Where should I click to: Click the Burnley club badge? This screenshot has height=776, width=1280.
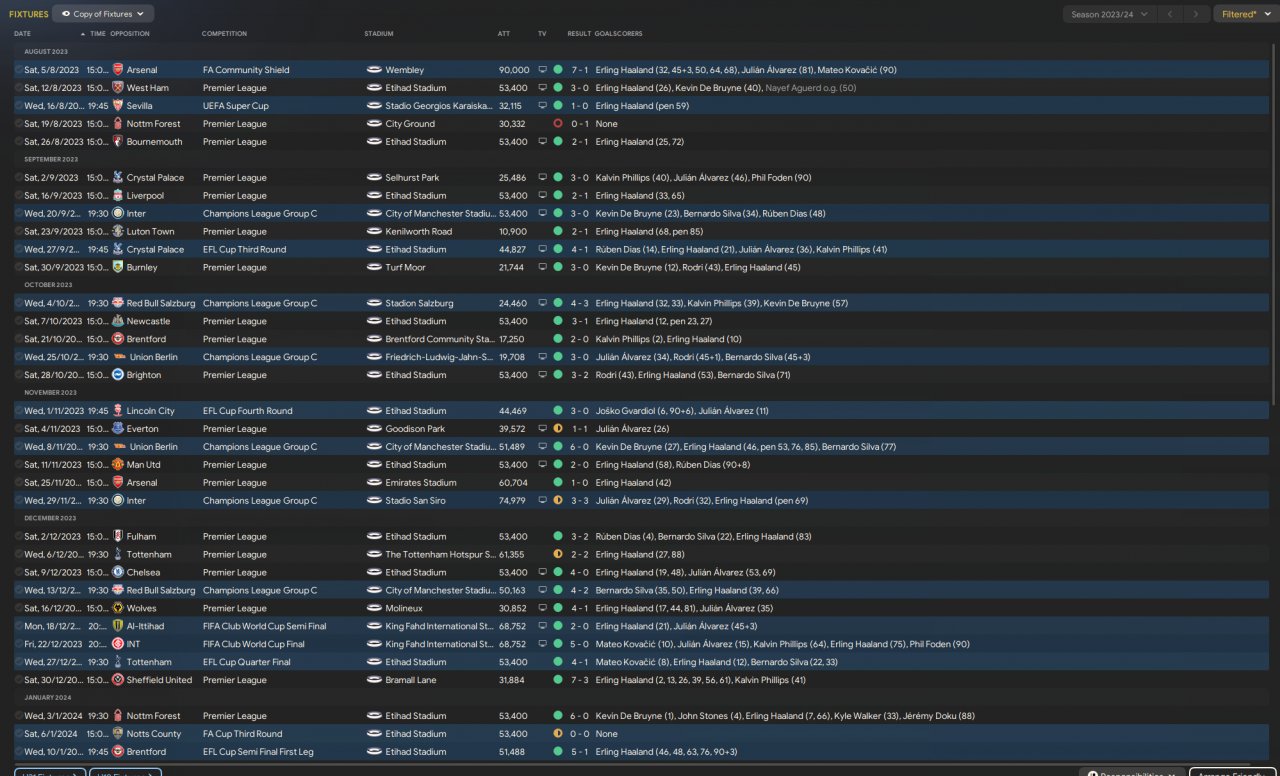tap(118, 268)
